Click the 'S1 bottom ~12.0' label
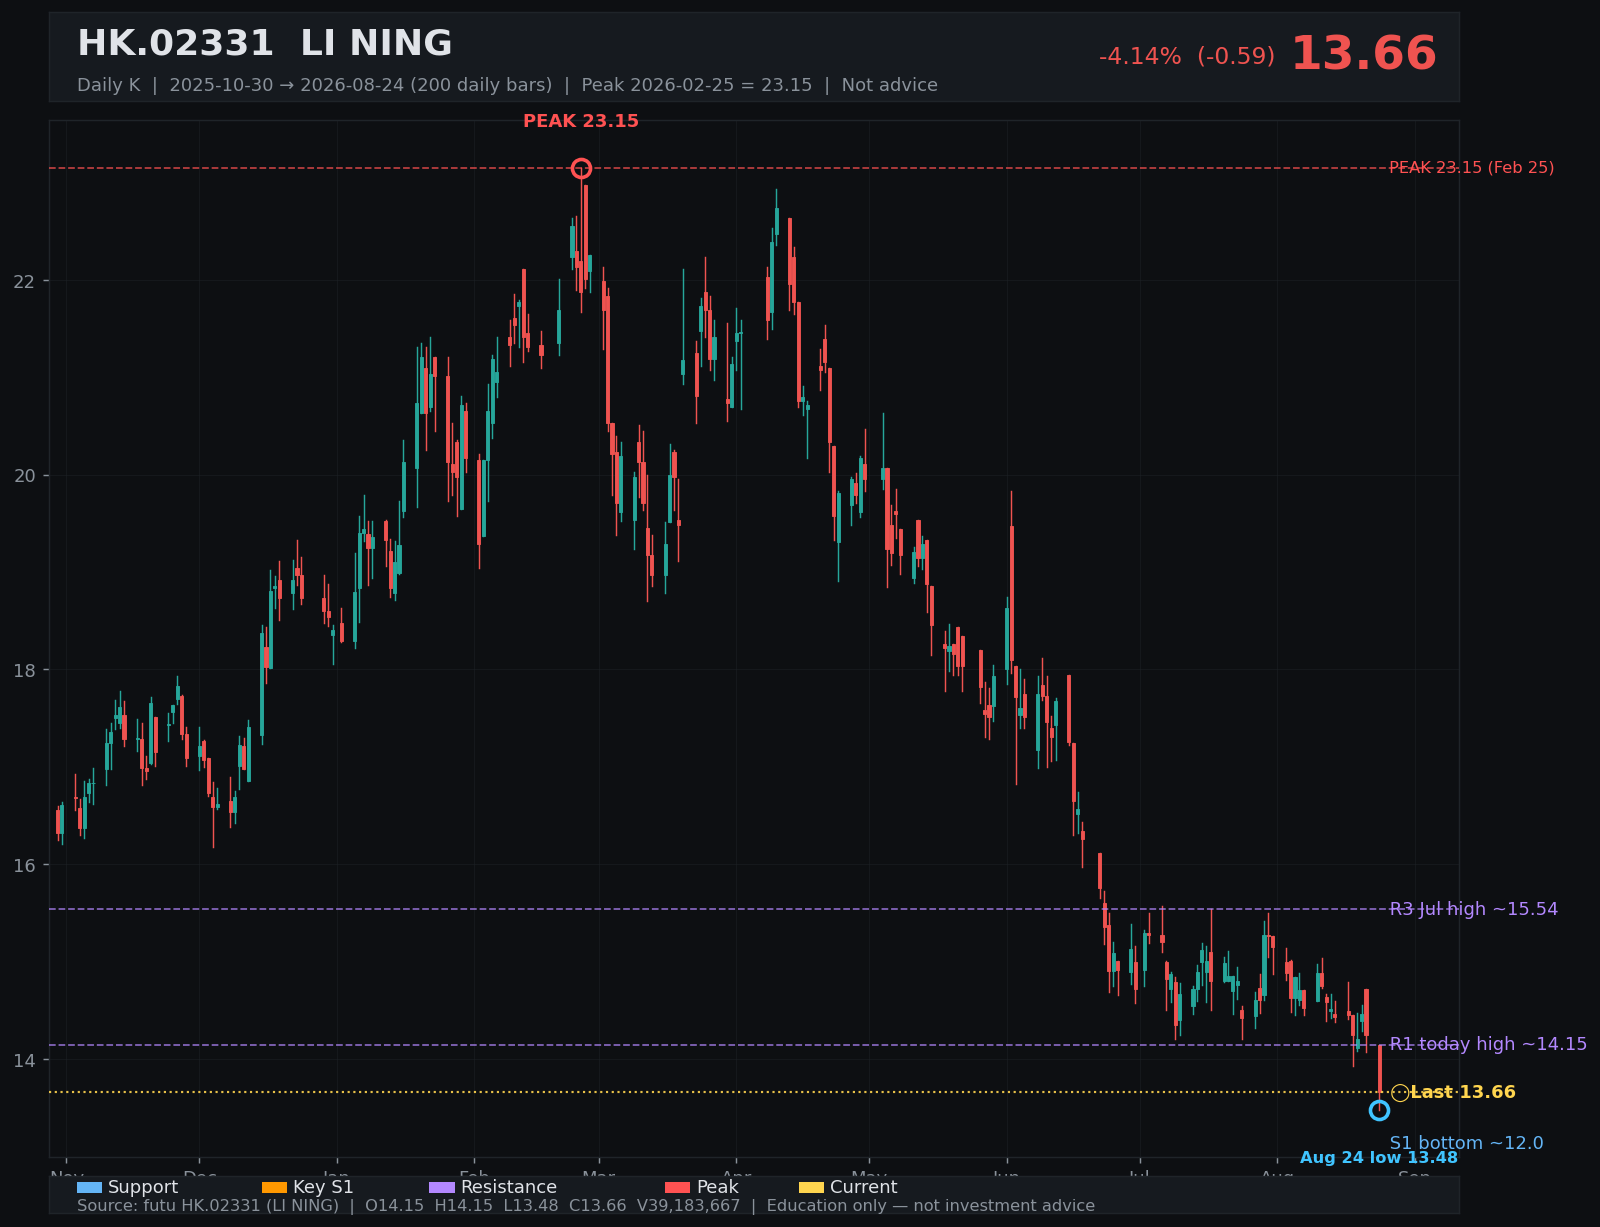The width and height of the screenshot is (1600, 1227). tap(1467, 1143)
